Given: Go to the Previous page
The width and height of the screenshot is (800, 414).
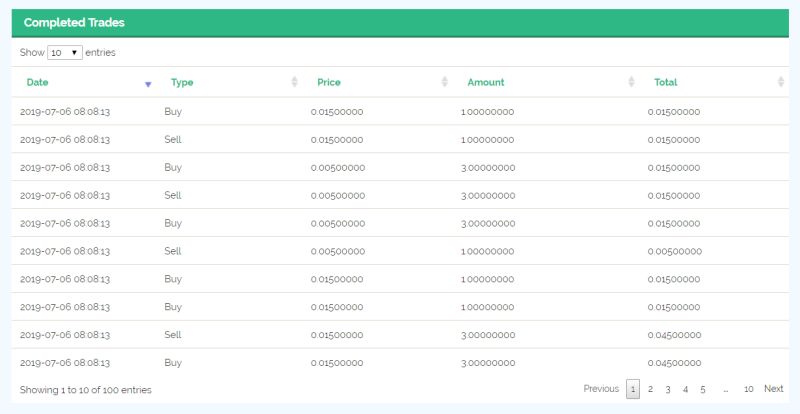Looking at the screenshot, I should point(601,389).
